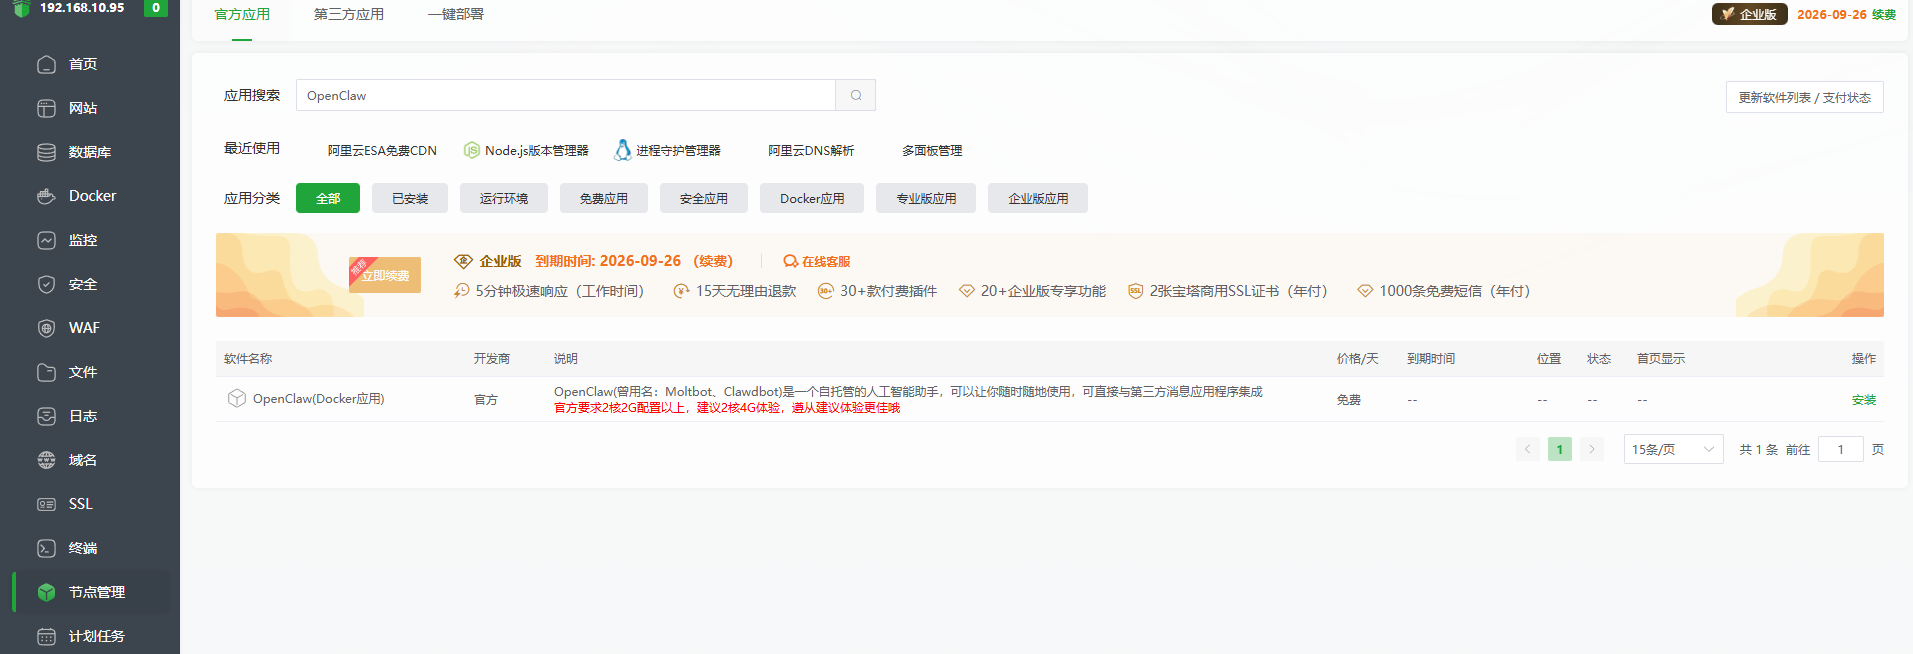Switch to the 一键部署 tab
The height and width of the screenshot is (654, 1913).
coord(455,14)
